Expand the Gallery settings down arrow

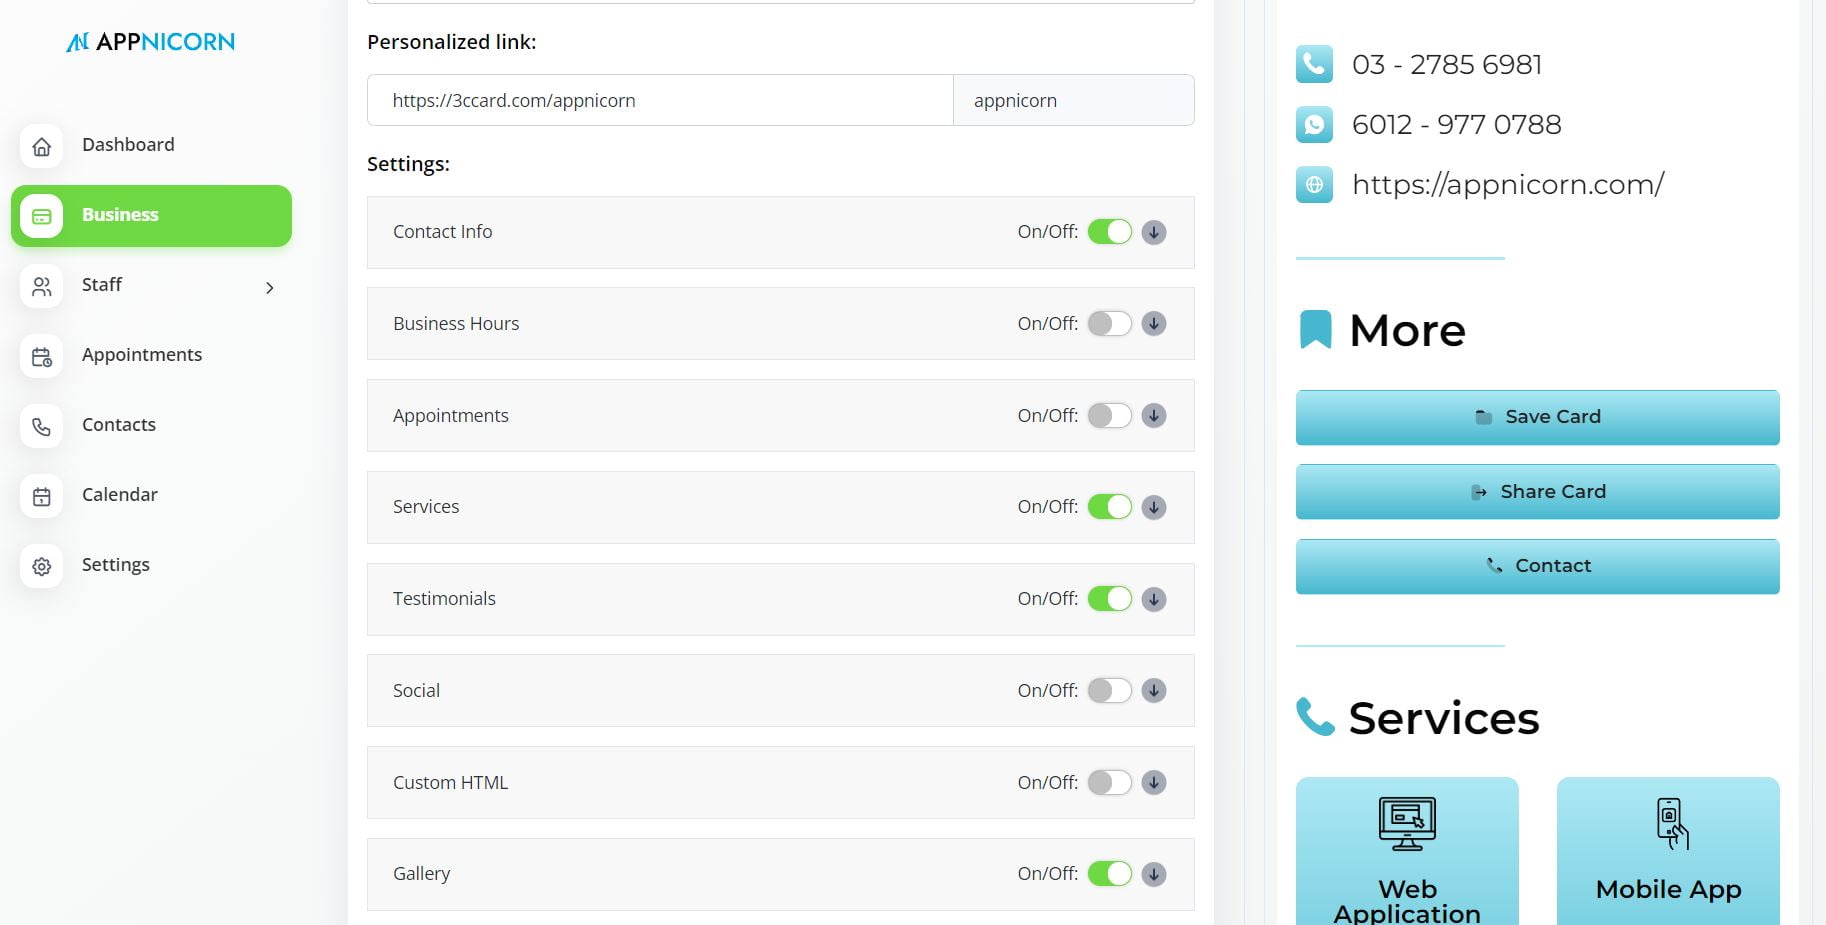[1154, 874]
